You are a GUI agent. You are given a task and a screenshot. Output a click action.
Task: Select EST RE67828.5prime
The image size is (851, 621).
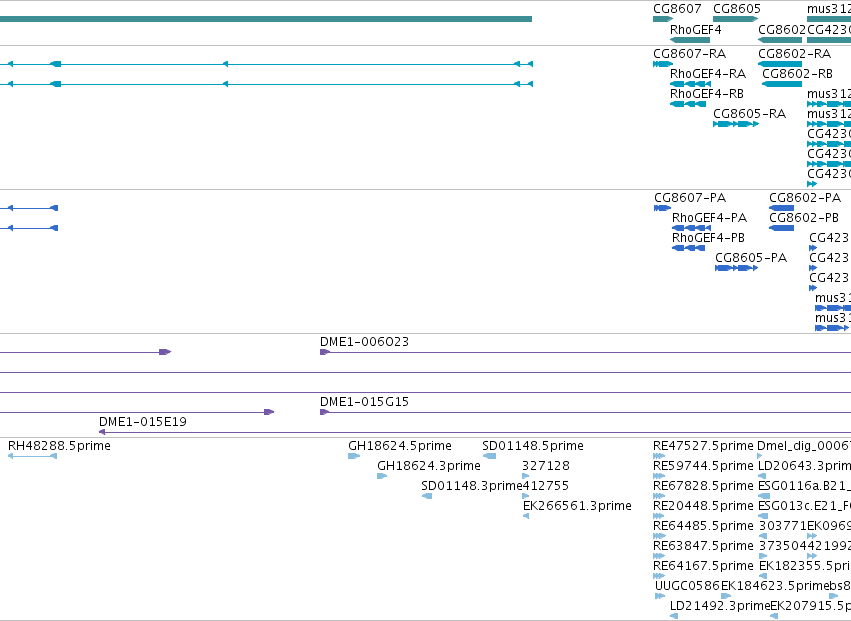coord(703,486)
